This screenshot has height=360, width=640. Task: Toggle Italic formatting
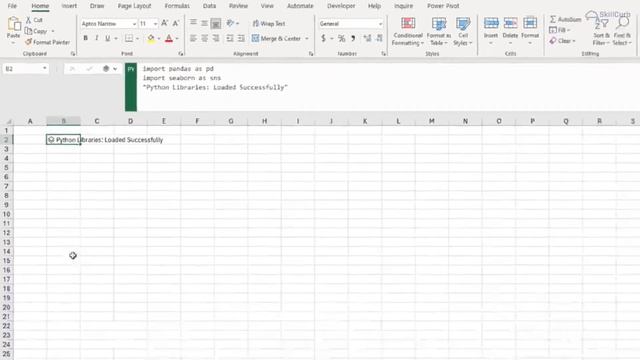click(x=97, y=38)
